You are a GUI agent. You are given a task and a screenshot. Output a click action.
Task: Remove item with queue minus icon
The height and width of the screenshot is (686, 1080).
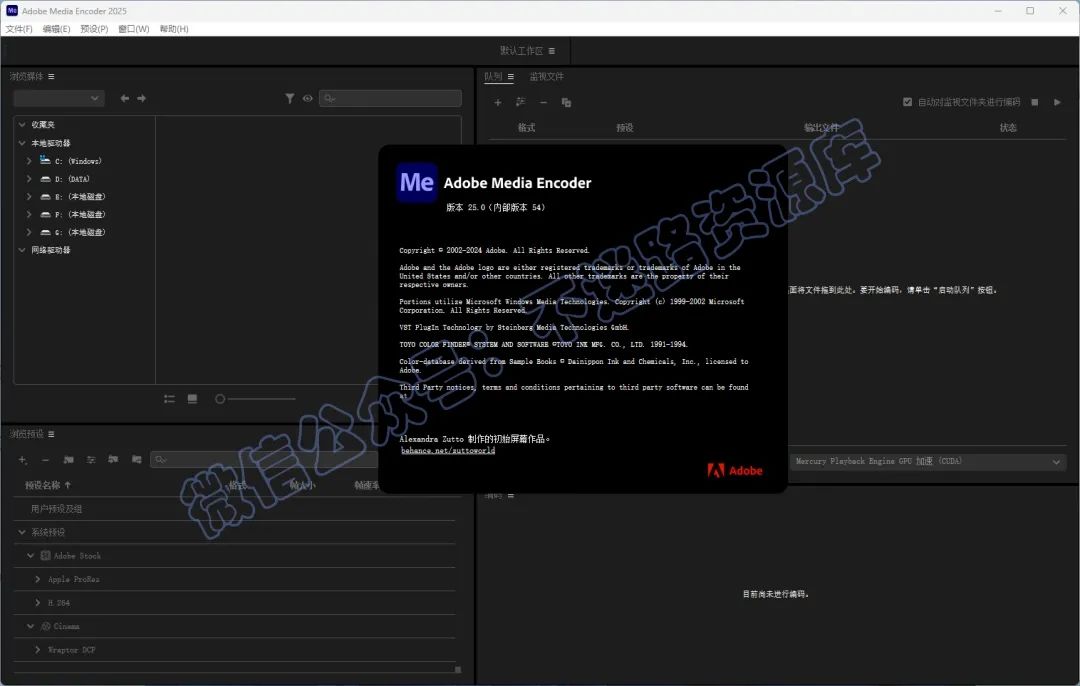pos(543,103)
